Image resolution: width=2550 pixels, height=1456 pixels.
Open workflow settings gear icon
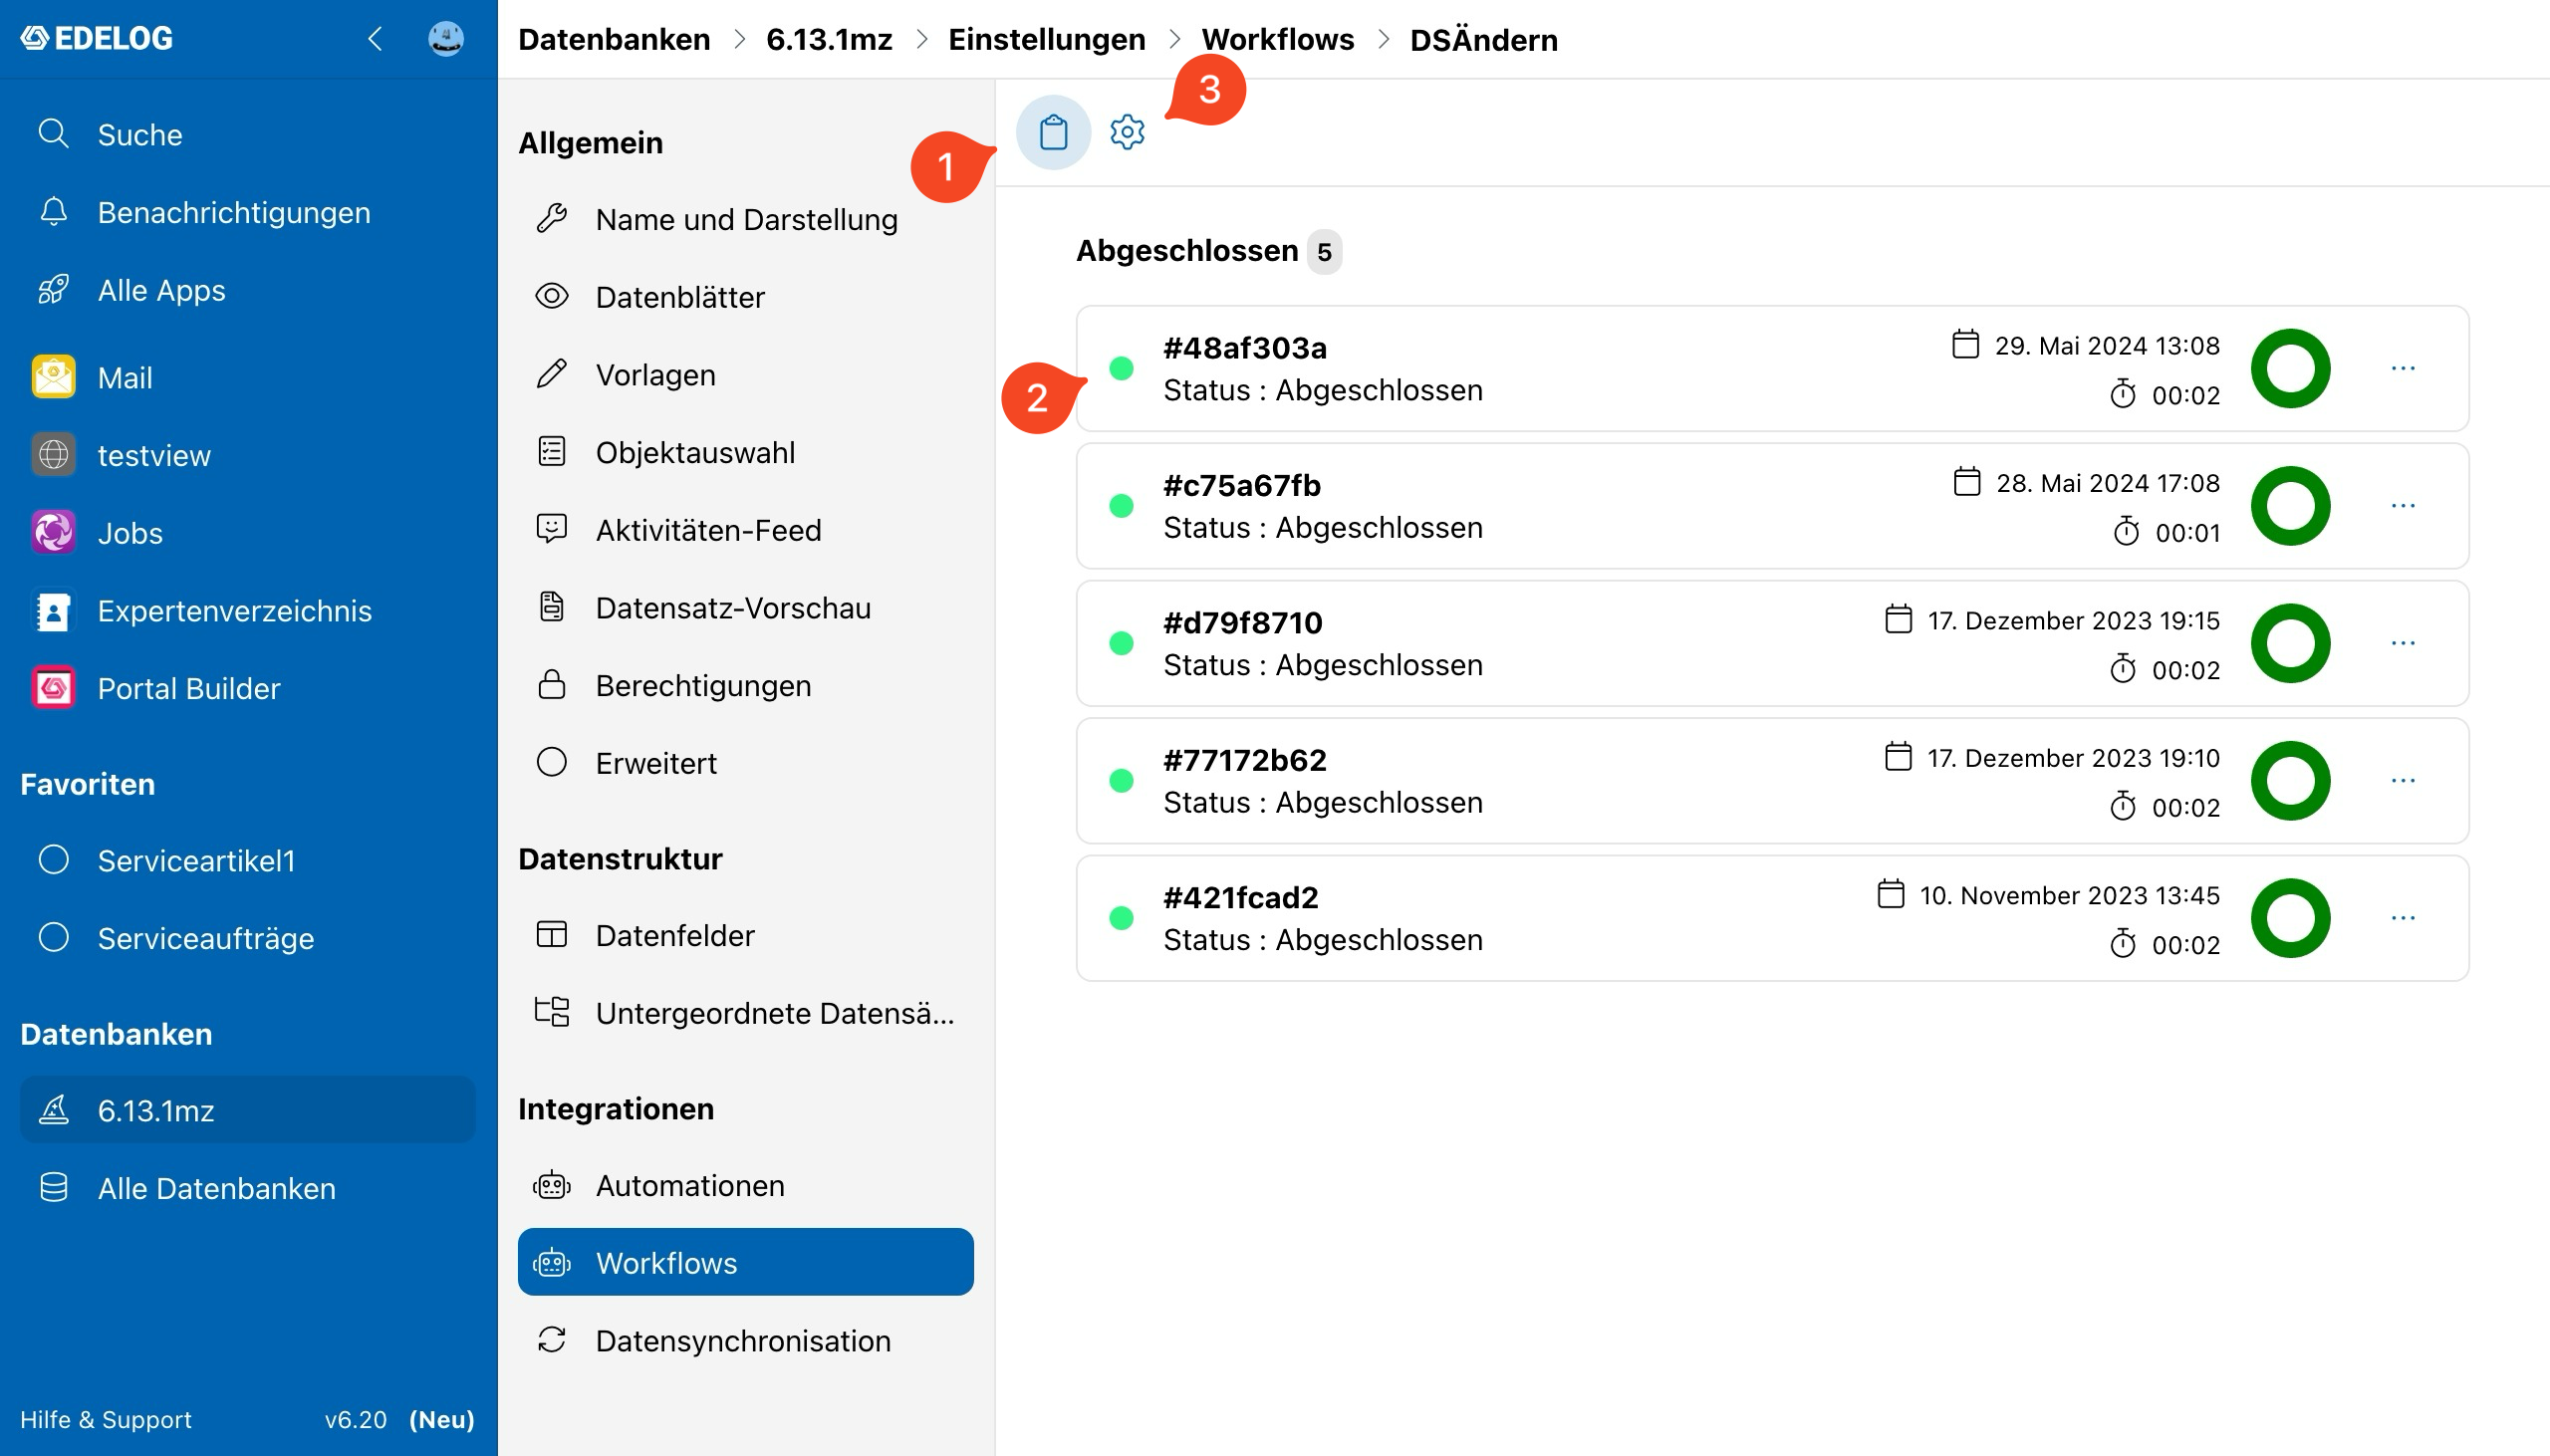point(1127,132)
